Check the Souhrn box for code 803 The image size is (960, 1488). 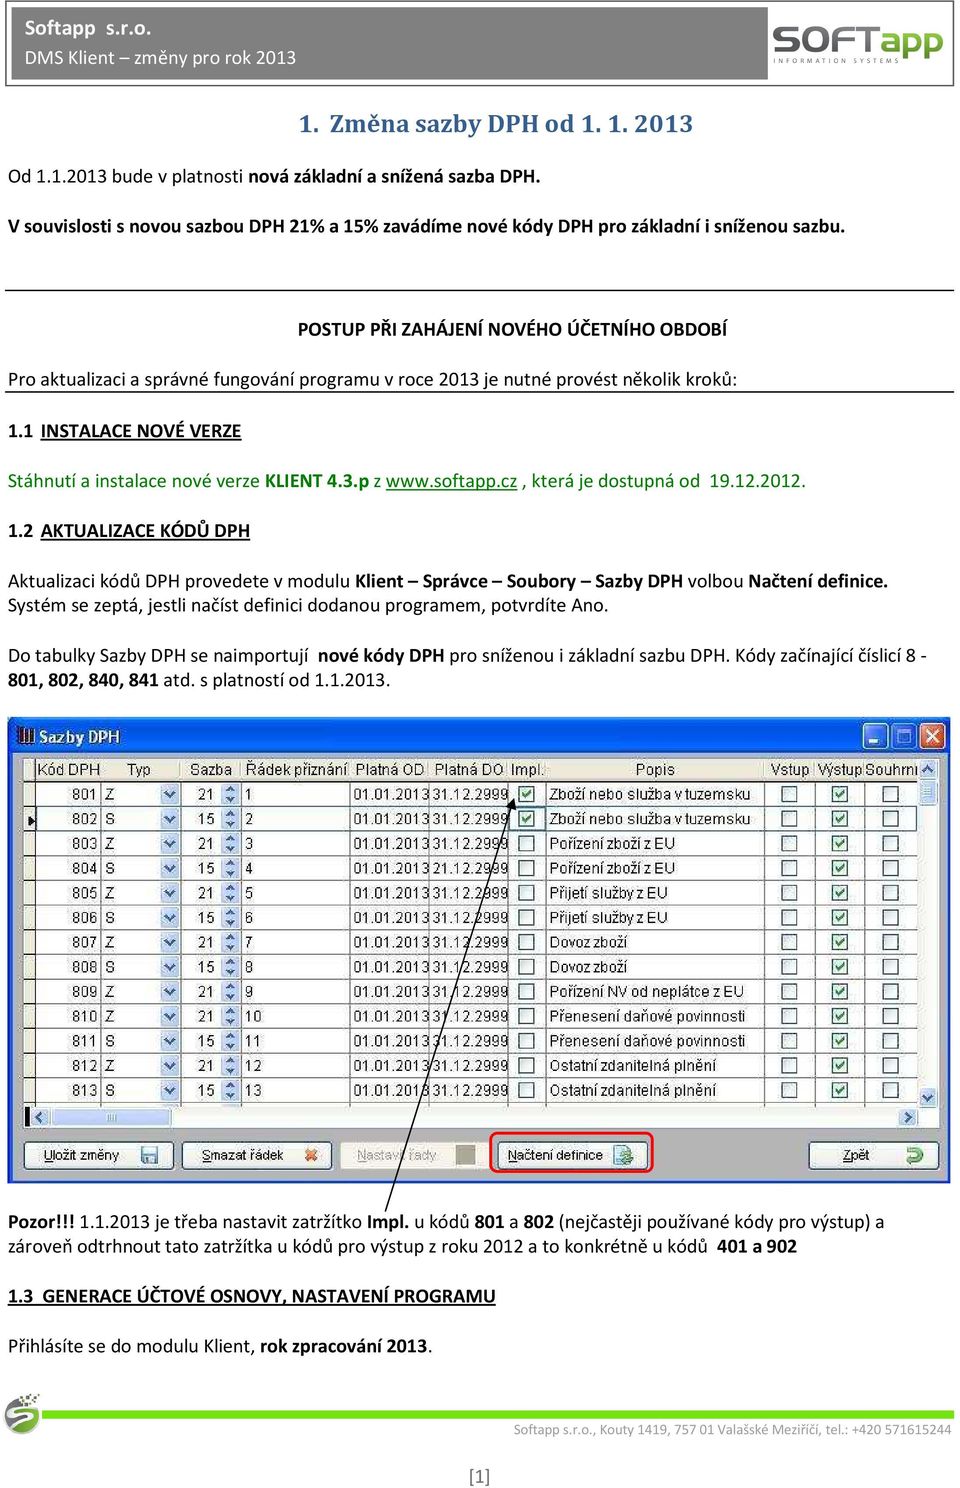pyautogui.click(x=890, y=843)
